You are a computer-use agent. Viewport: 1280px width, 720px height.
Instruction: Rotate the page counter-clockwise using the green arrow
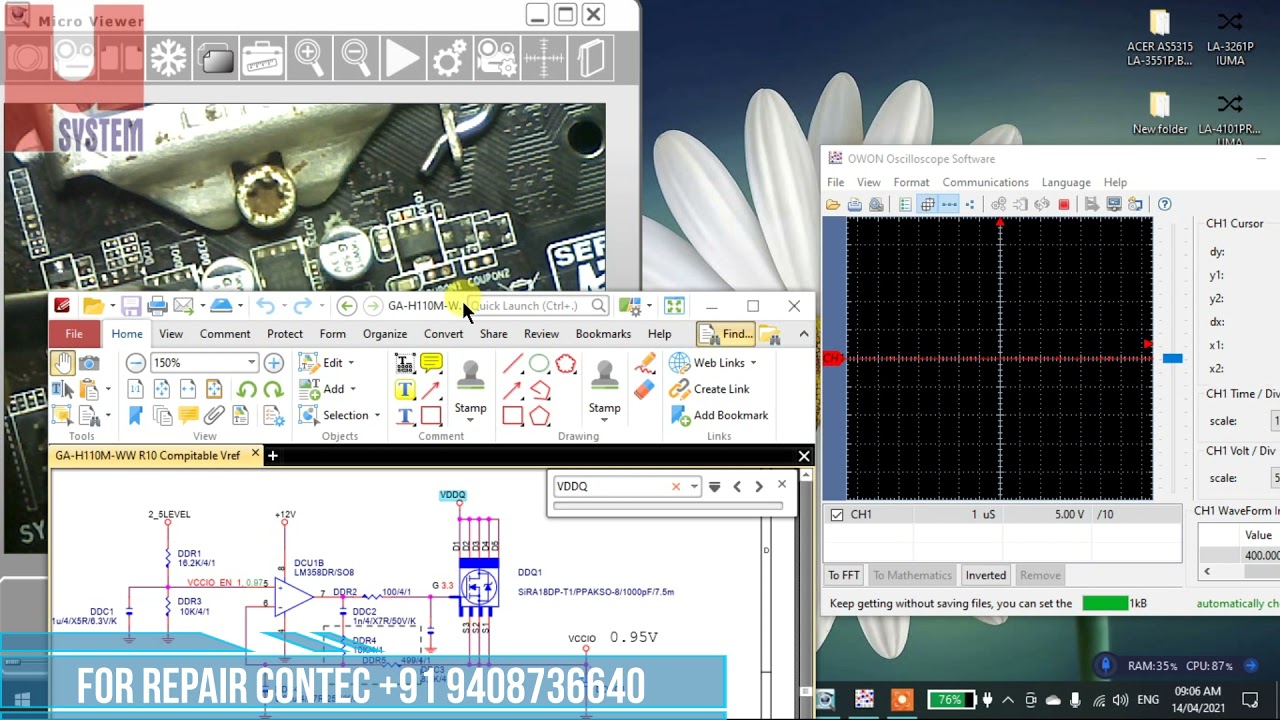pyautogui.click(x=247, y=389)
